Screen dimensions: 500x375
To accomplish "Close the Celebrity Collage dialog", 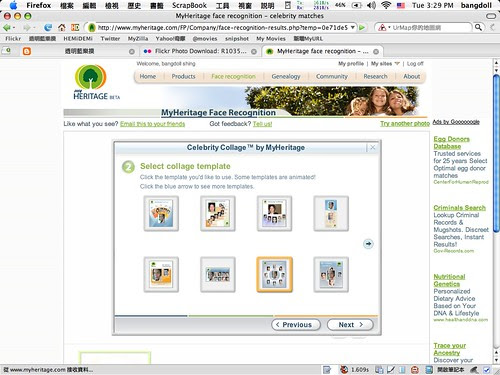I will [373, 147].
